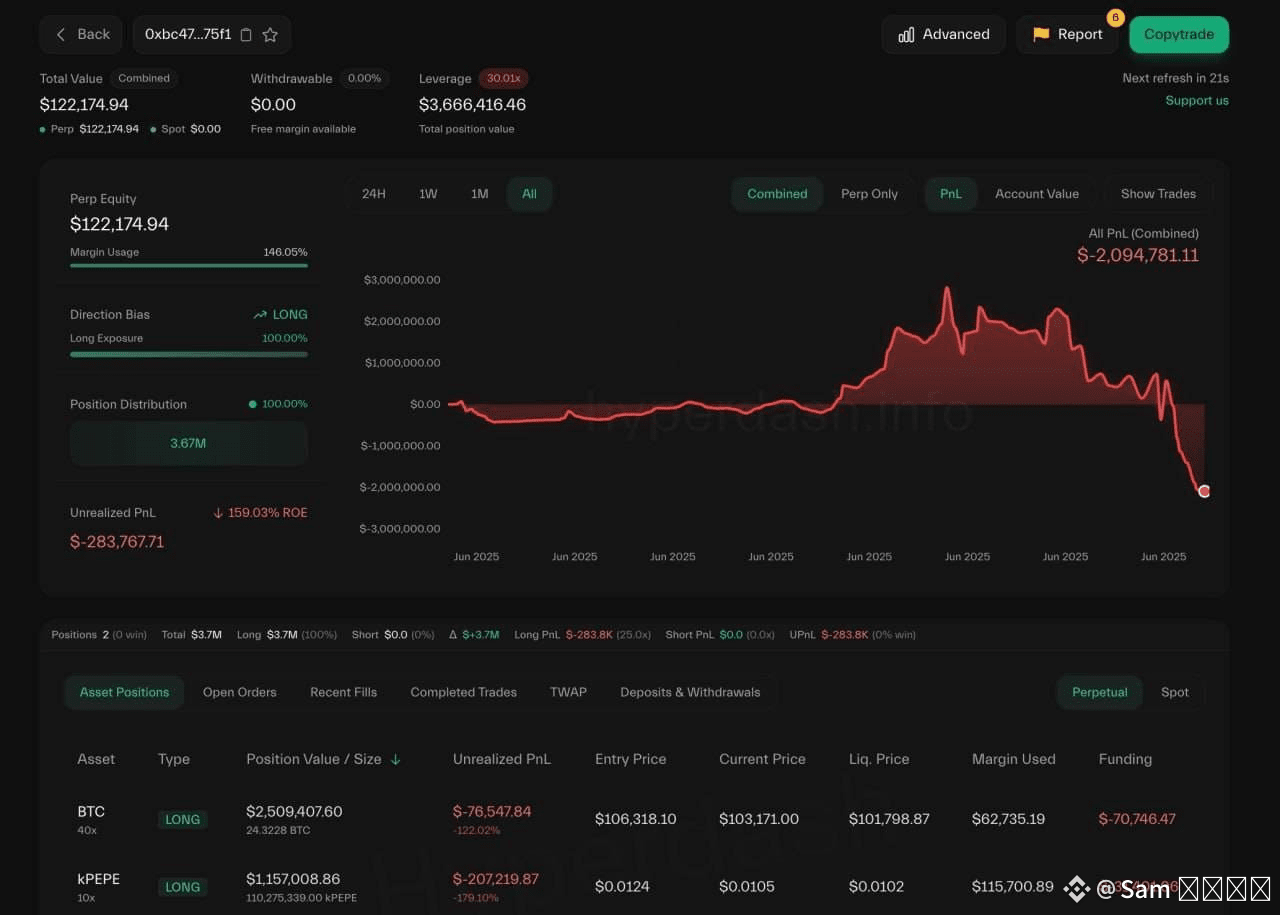Click the green Perp legend dot
Image resolution: width=1280 pixels, height=915 pixels.
tap(43, 129)
